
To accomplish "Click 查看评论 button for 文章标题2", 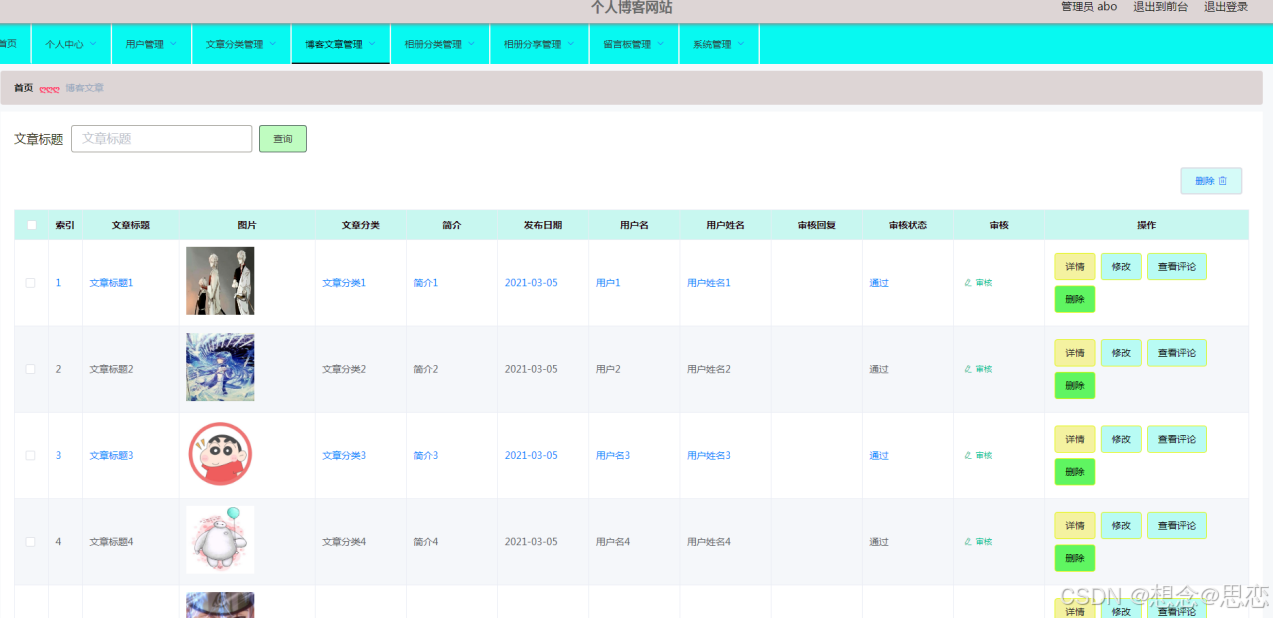I will tap(1177, 353).
